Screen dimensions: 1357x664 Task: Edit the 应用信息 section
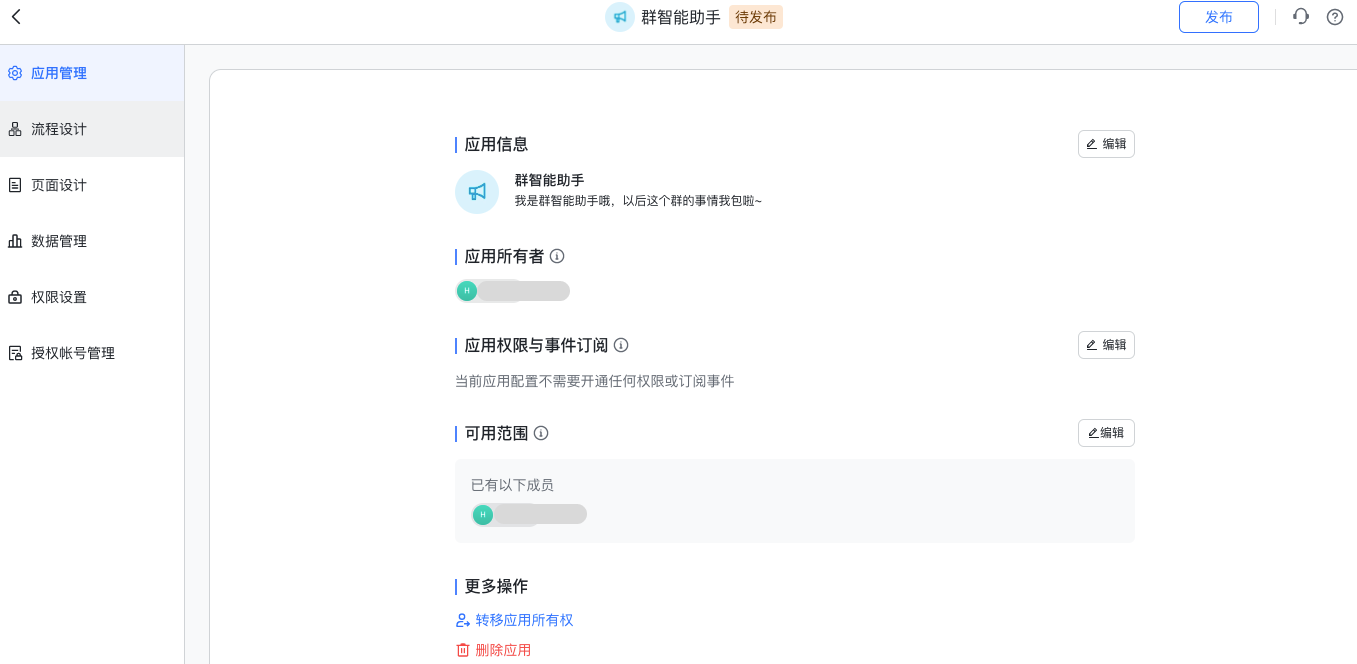[1105, 143]
